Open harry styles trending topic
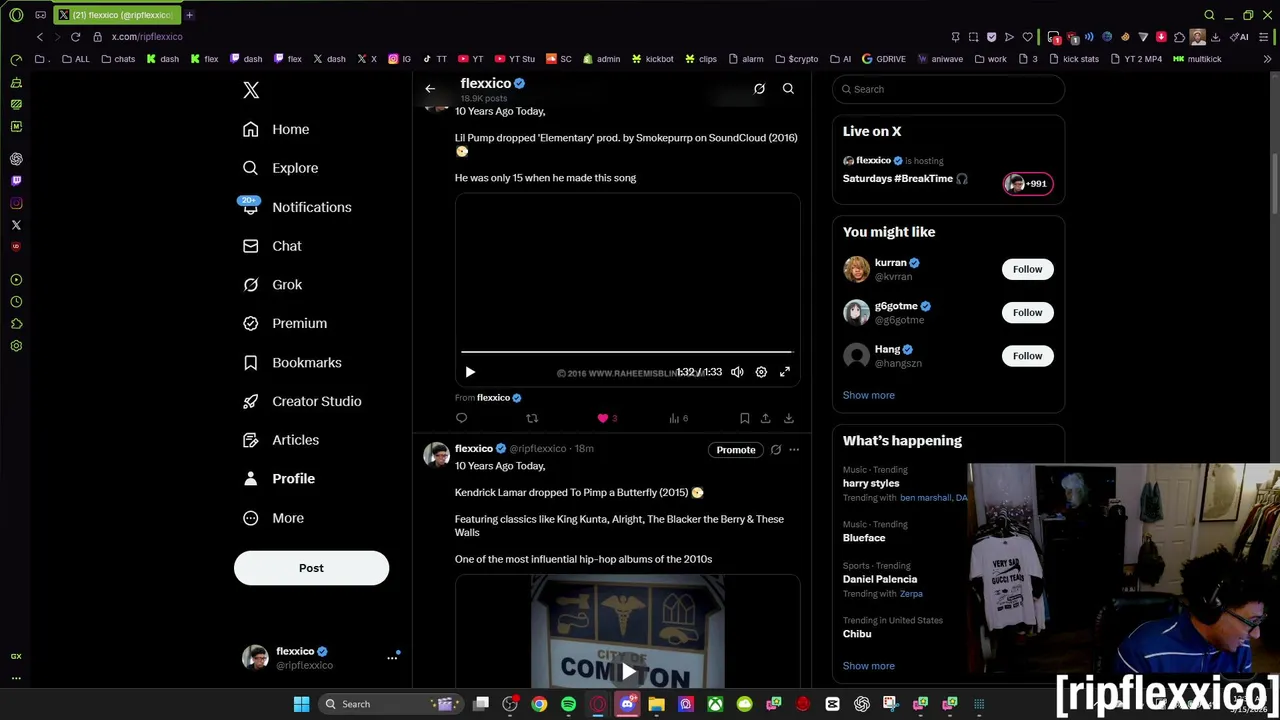The image size is (1280, 720). [x=871, y=484]
